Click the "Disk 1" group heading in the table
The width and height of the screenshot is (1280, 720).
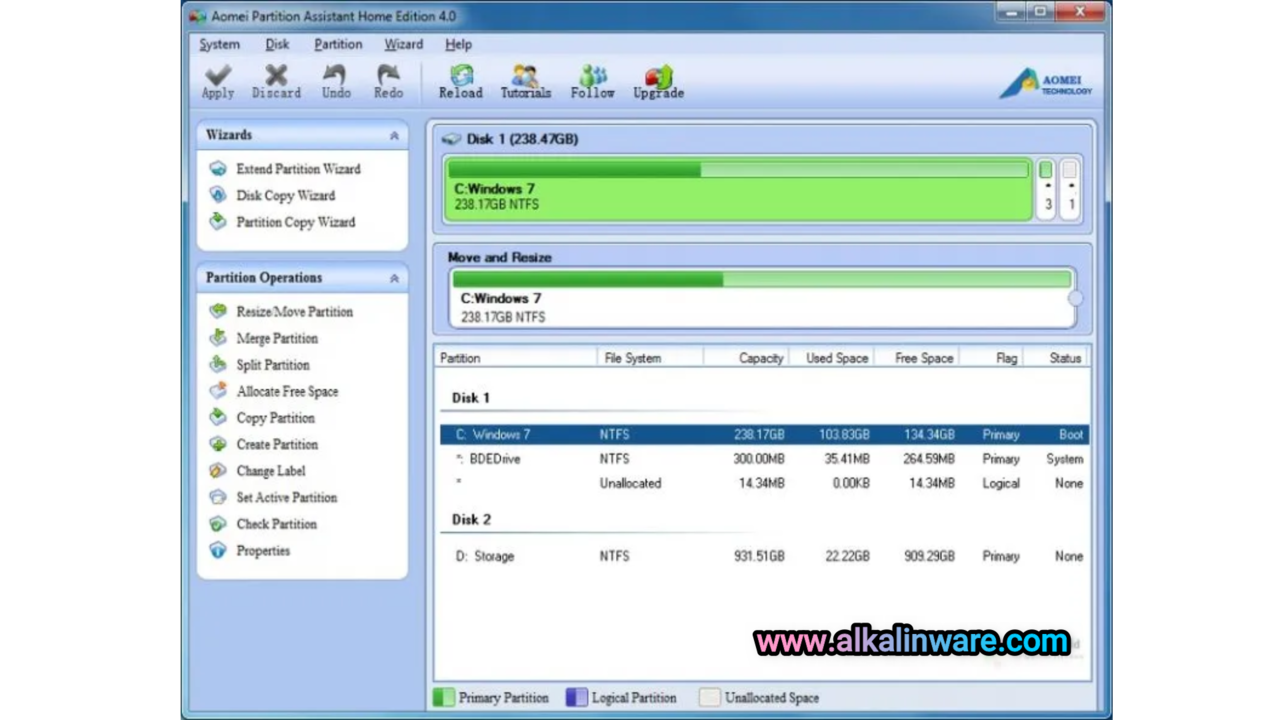click(471, 398)
